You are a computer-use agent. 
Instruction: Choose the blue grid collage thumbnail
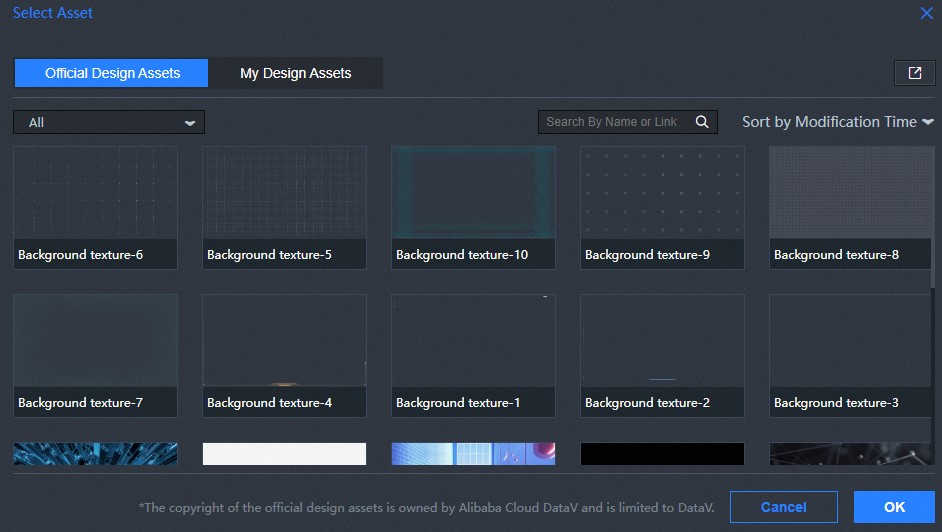(x=473, y=454)
